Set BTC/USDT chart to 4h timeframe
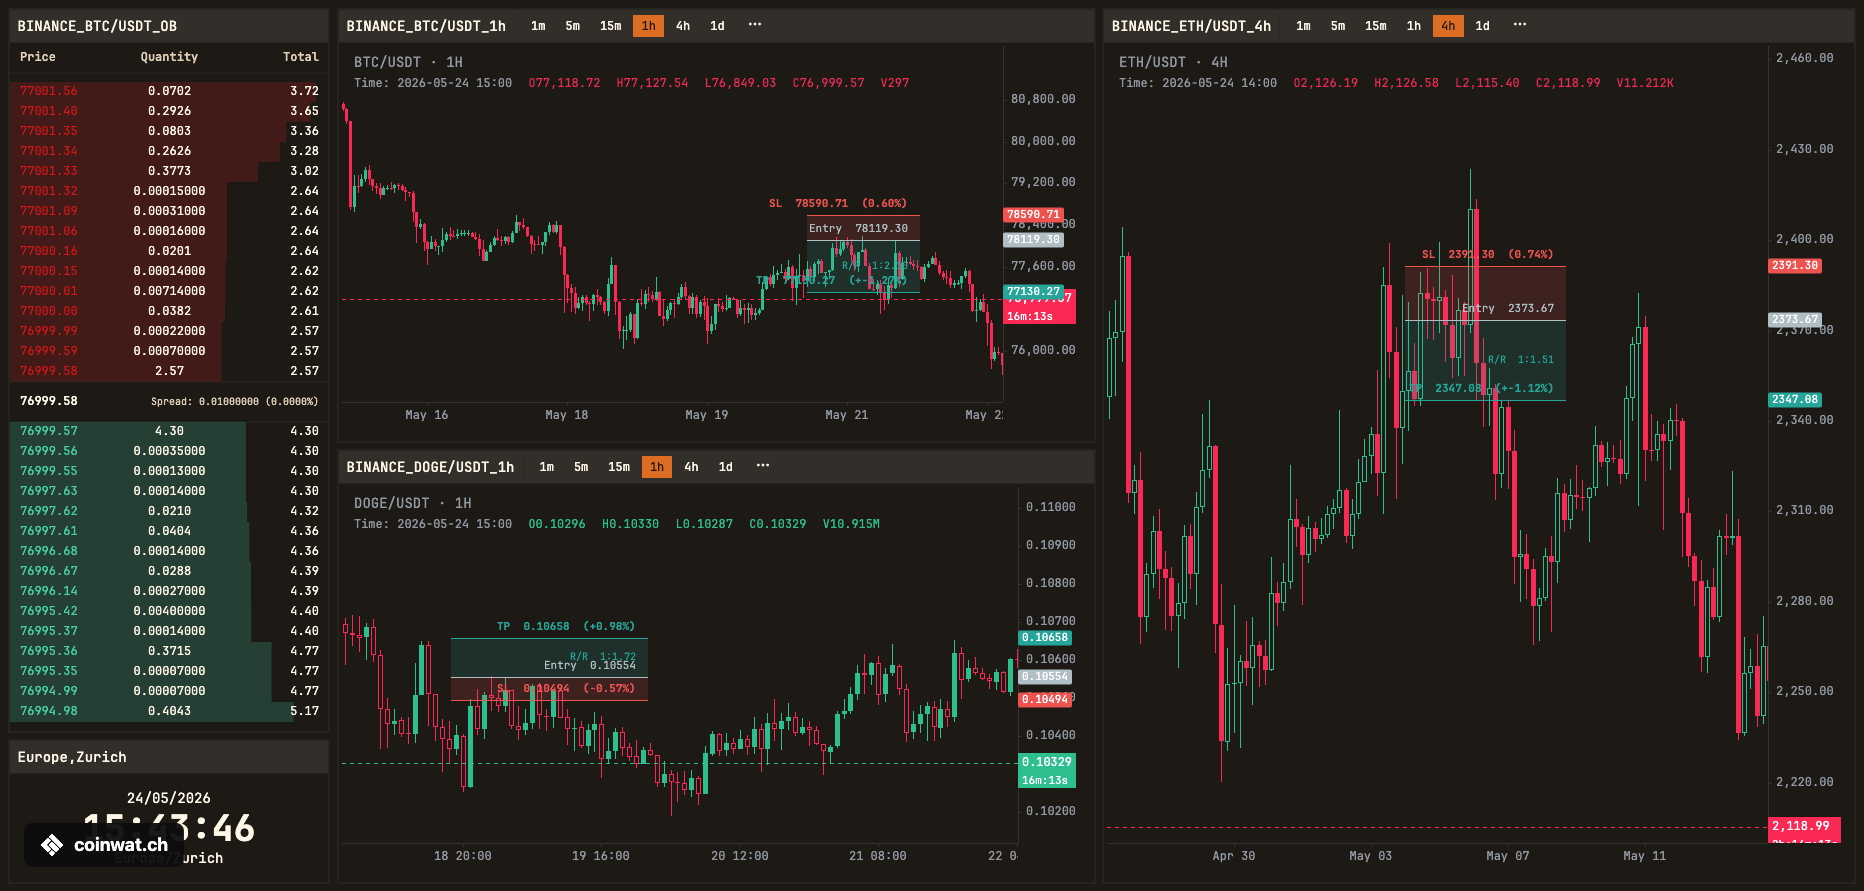Screen dimensions: 1864x891 683,26
